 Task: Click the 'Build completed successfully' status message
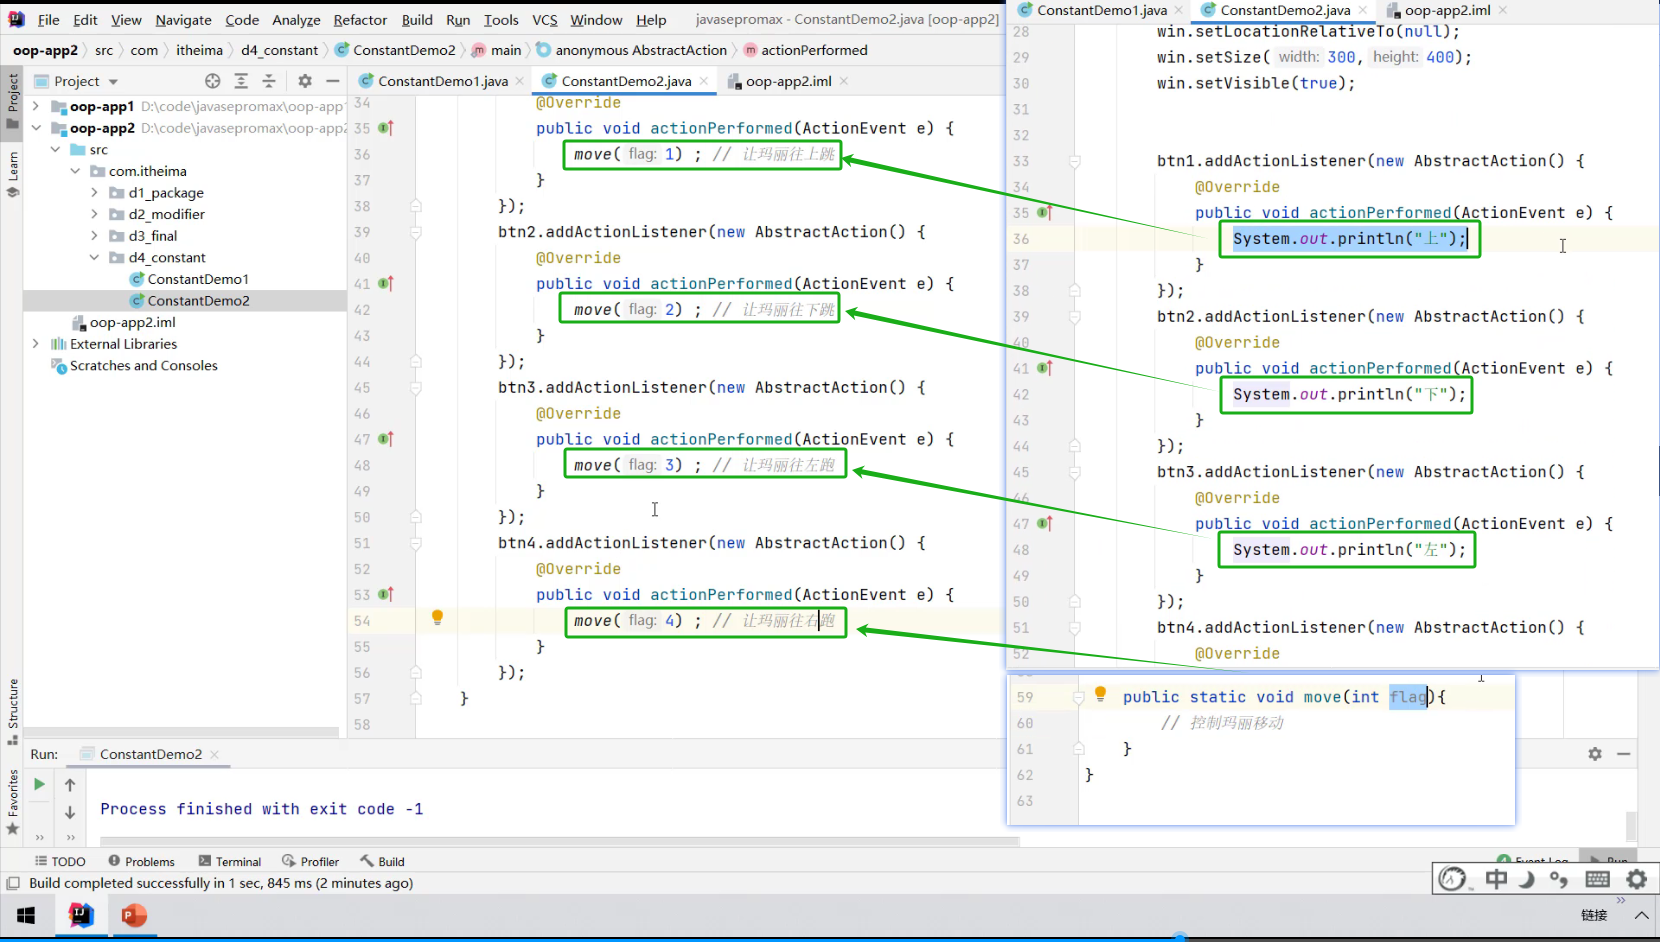[221, 883]
